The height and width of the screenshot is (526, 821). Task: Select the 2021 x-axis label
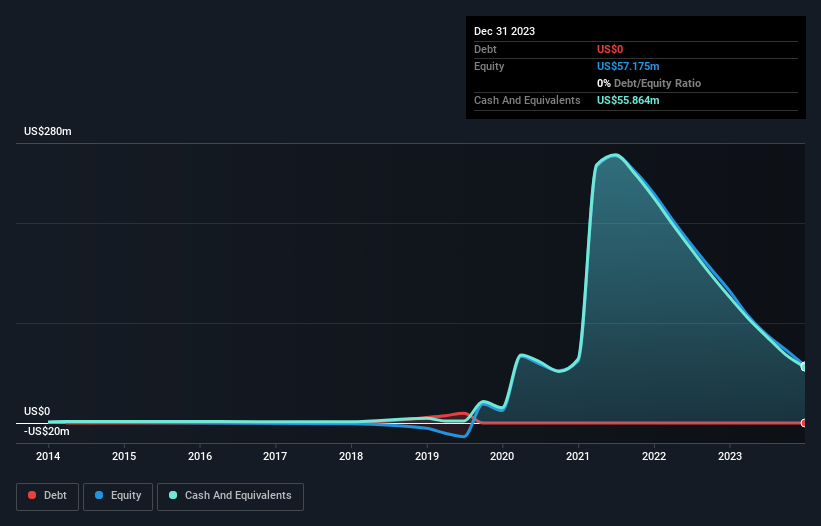(x=578, y=456)
